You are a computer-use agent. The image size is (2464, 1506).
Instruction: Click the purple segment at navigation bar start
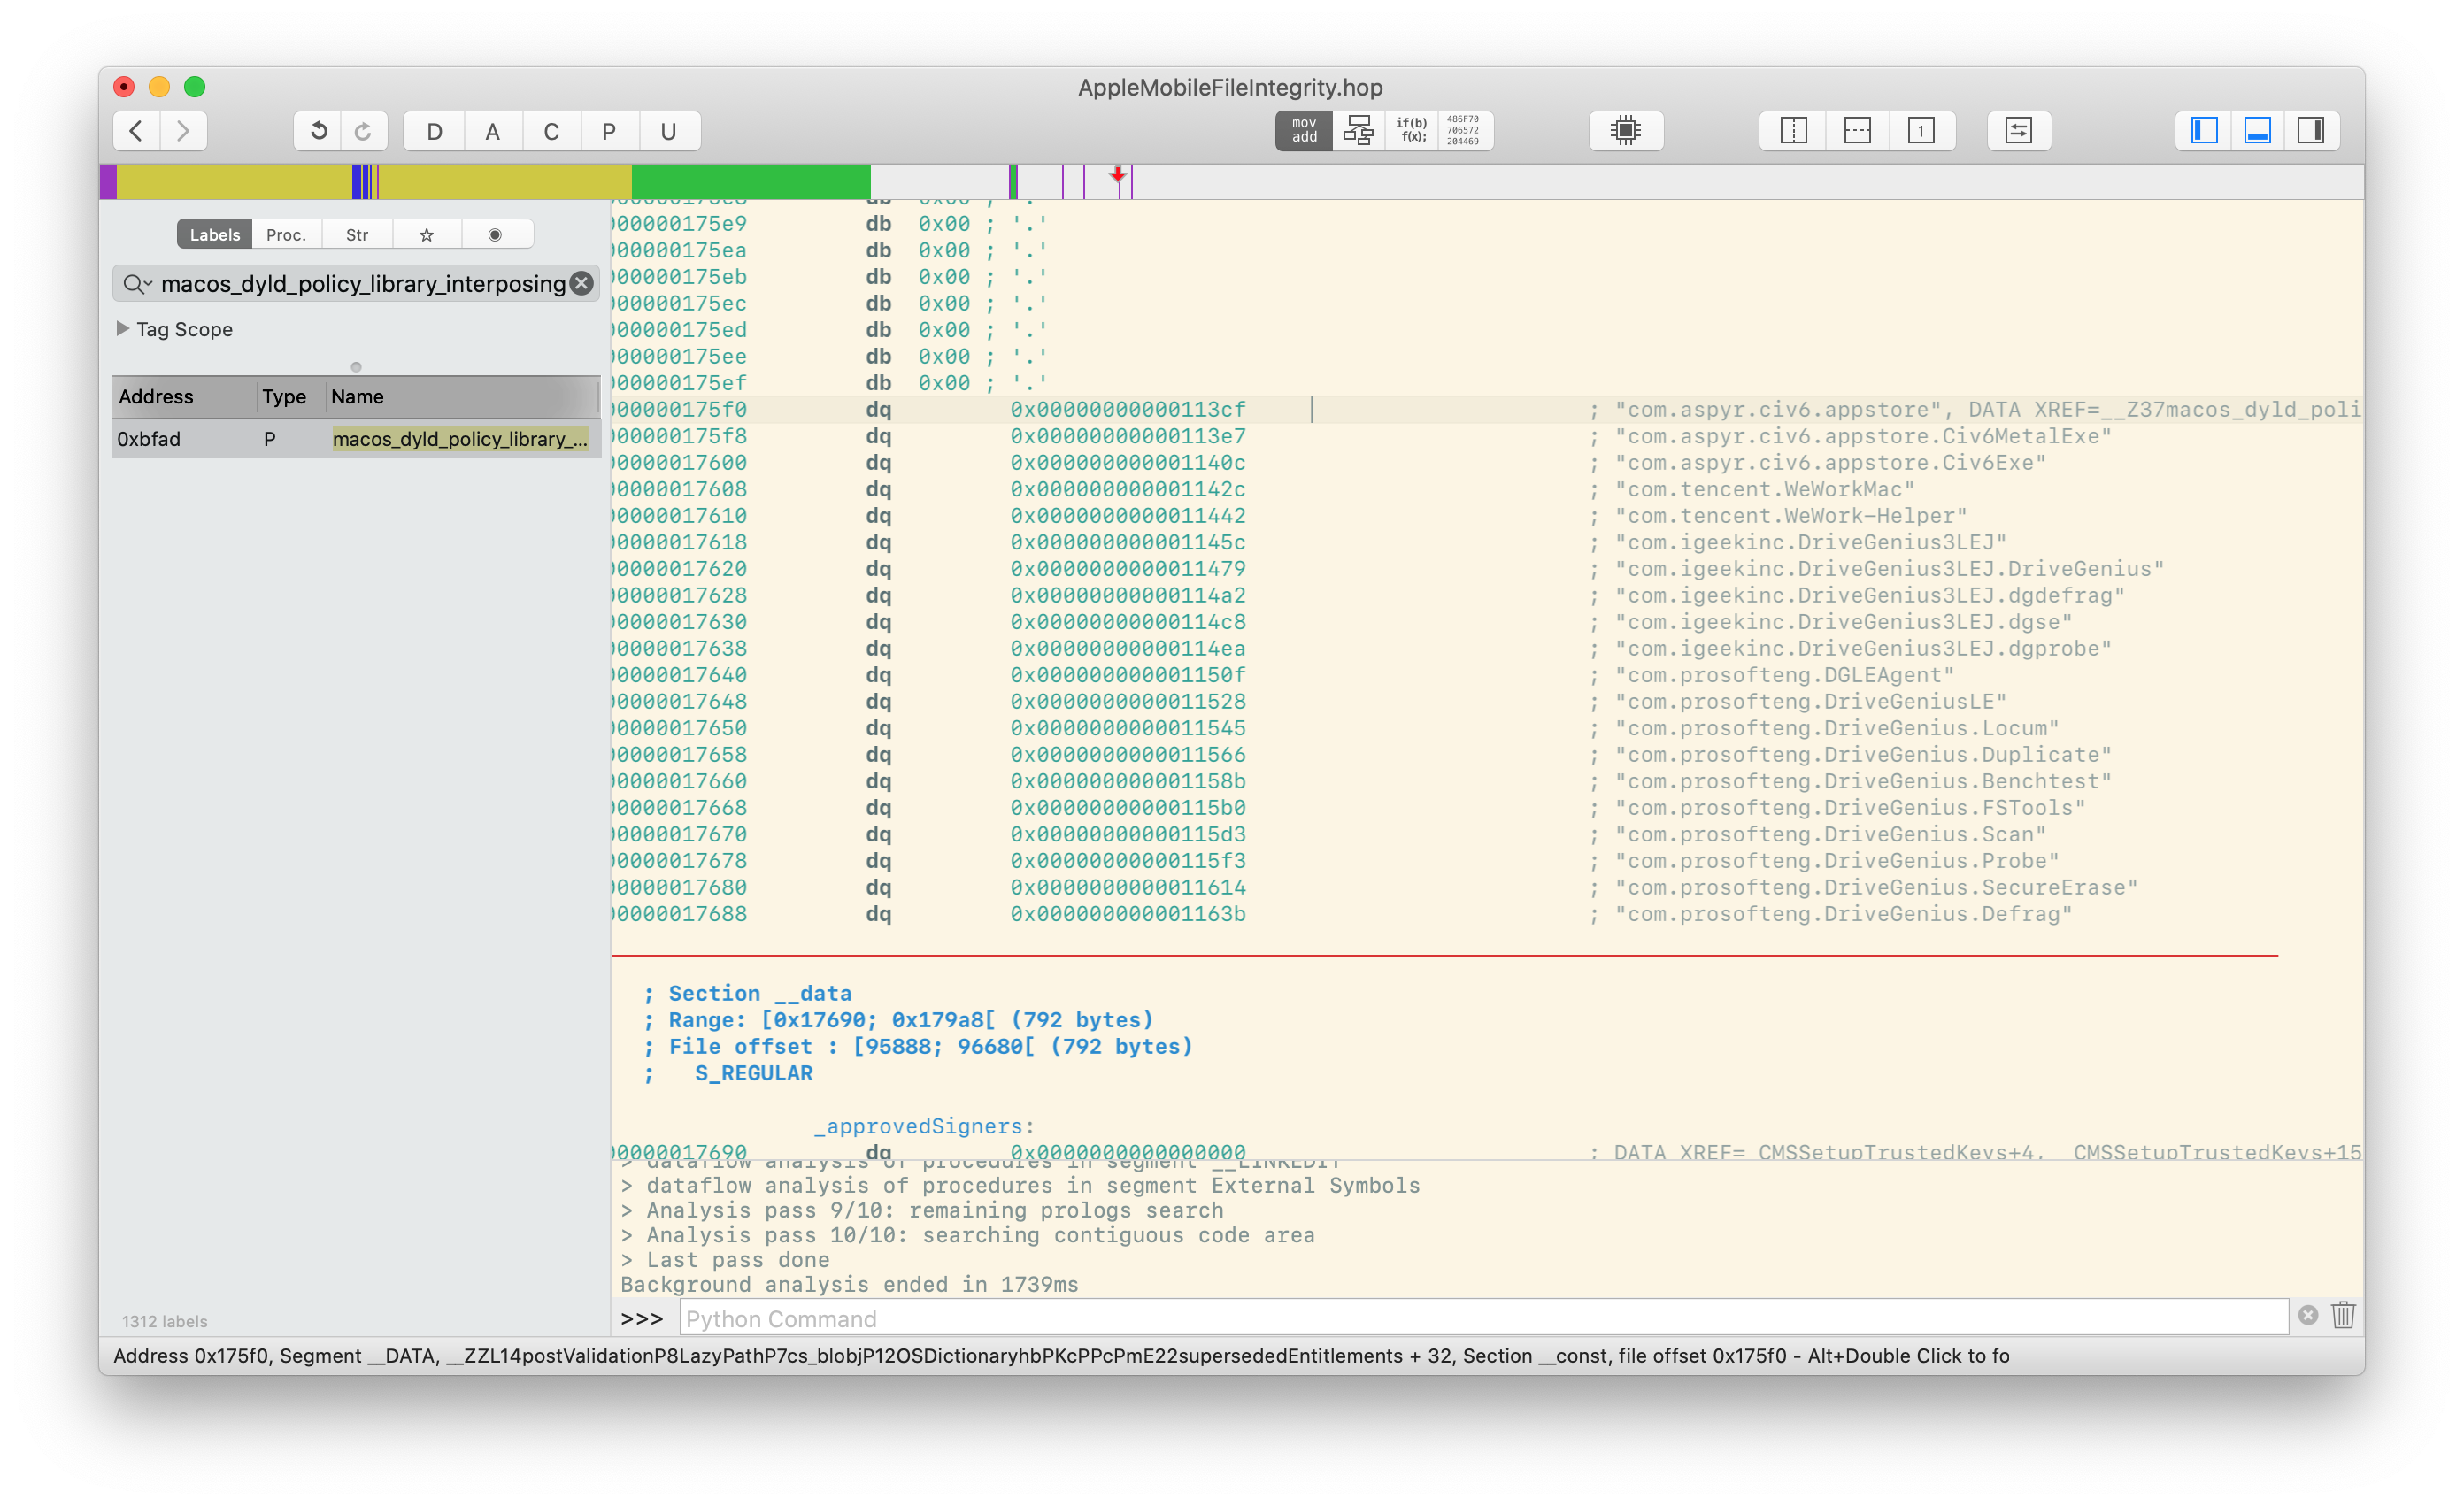pos(108,182)
